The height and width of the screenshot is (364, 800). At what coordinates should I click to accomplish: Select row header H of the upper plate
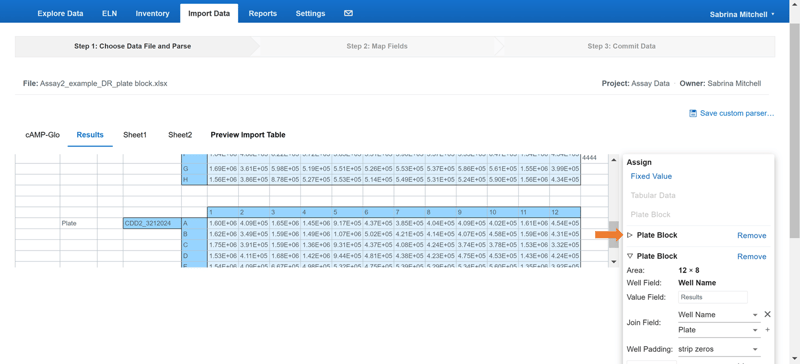194,180
